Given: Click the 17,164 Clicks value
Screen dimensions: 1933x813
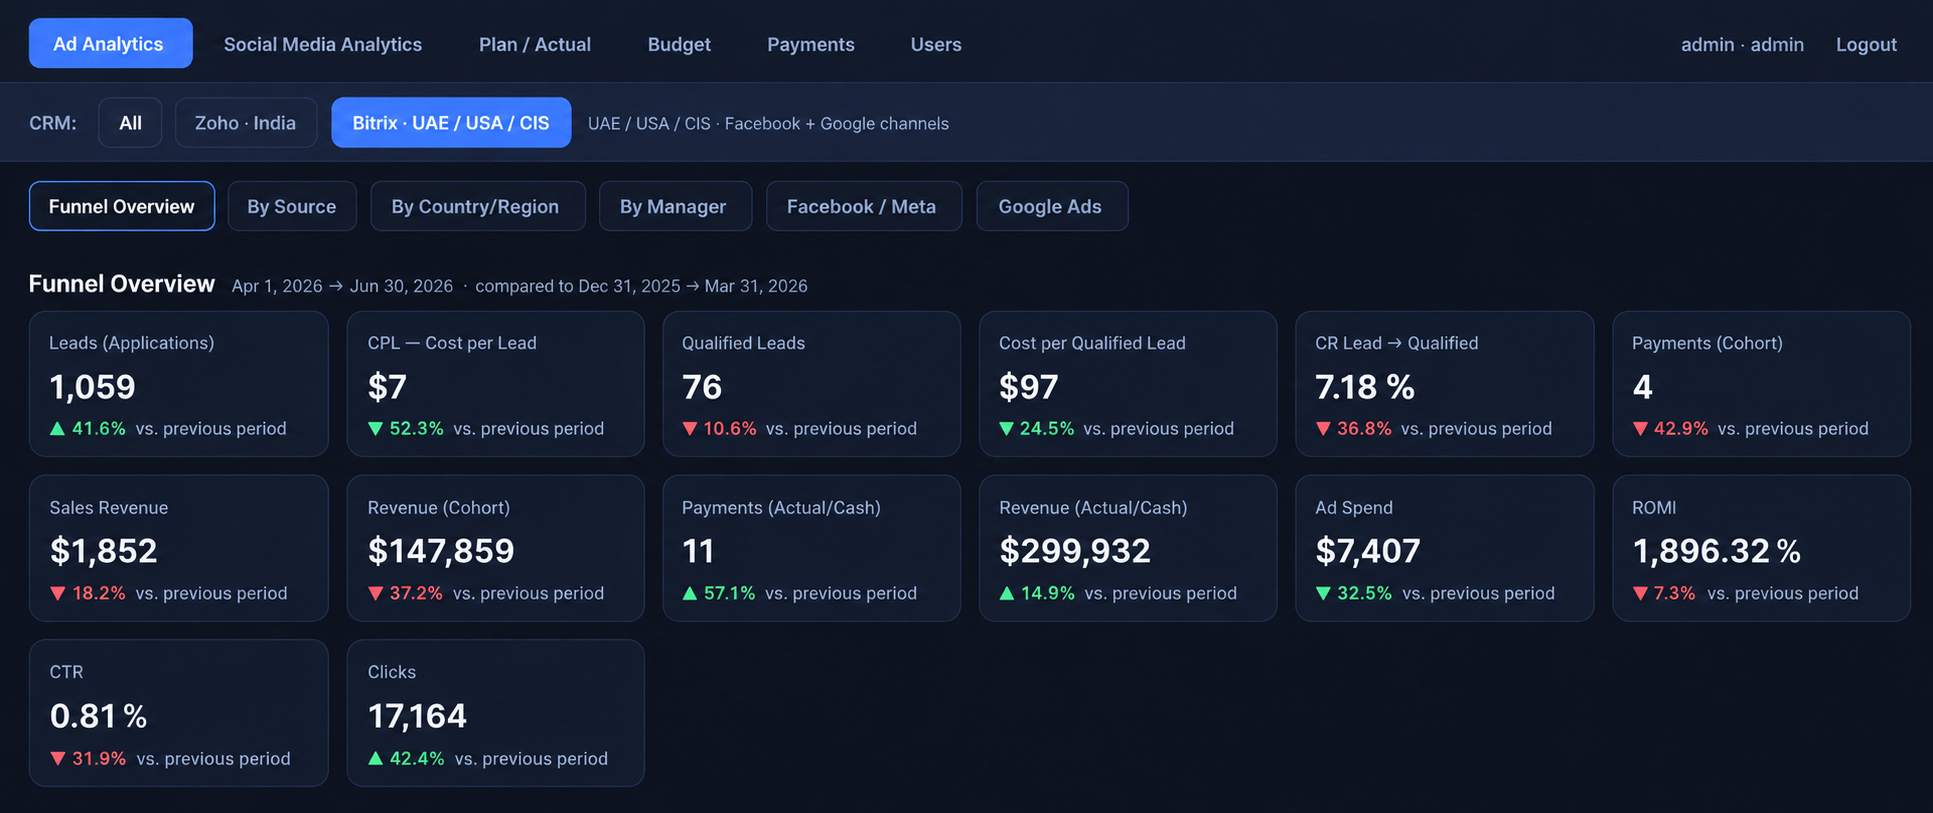Looking at the screenshot, I should 417,716.
